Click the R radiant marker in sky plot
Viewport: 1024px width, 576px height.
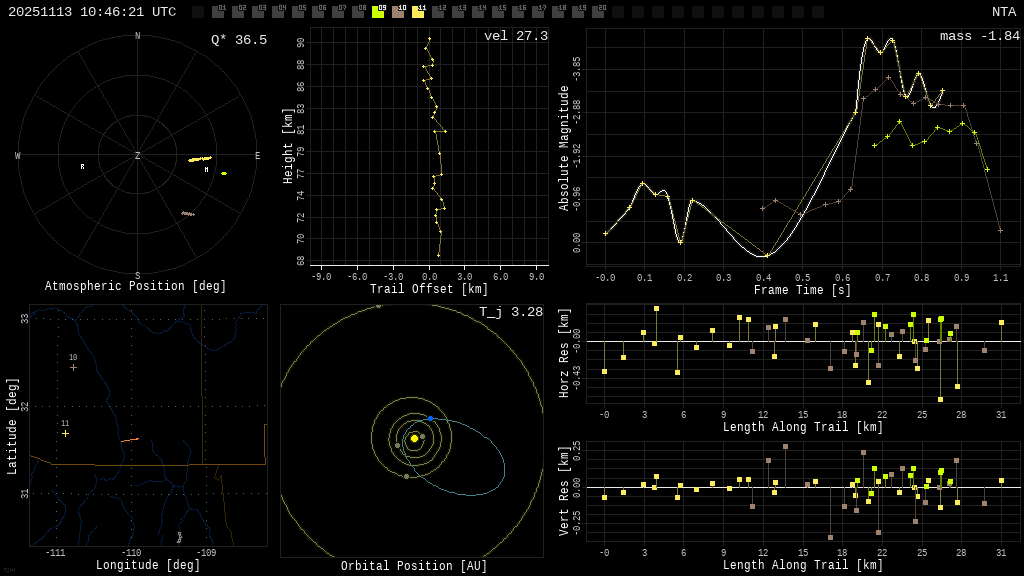[x=82, y=167]
